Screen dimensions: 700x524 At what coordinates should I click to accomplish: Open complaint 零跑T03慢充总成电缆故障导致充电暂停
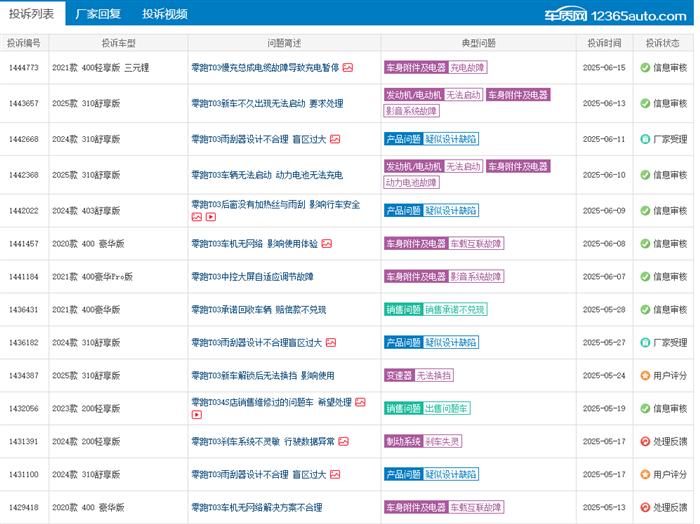click(x=265, y=67)
